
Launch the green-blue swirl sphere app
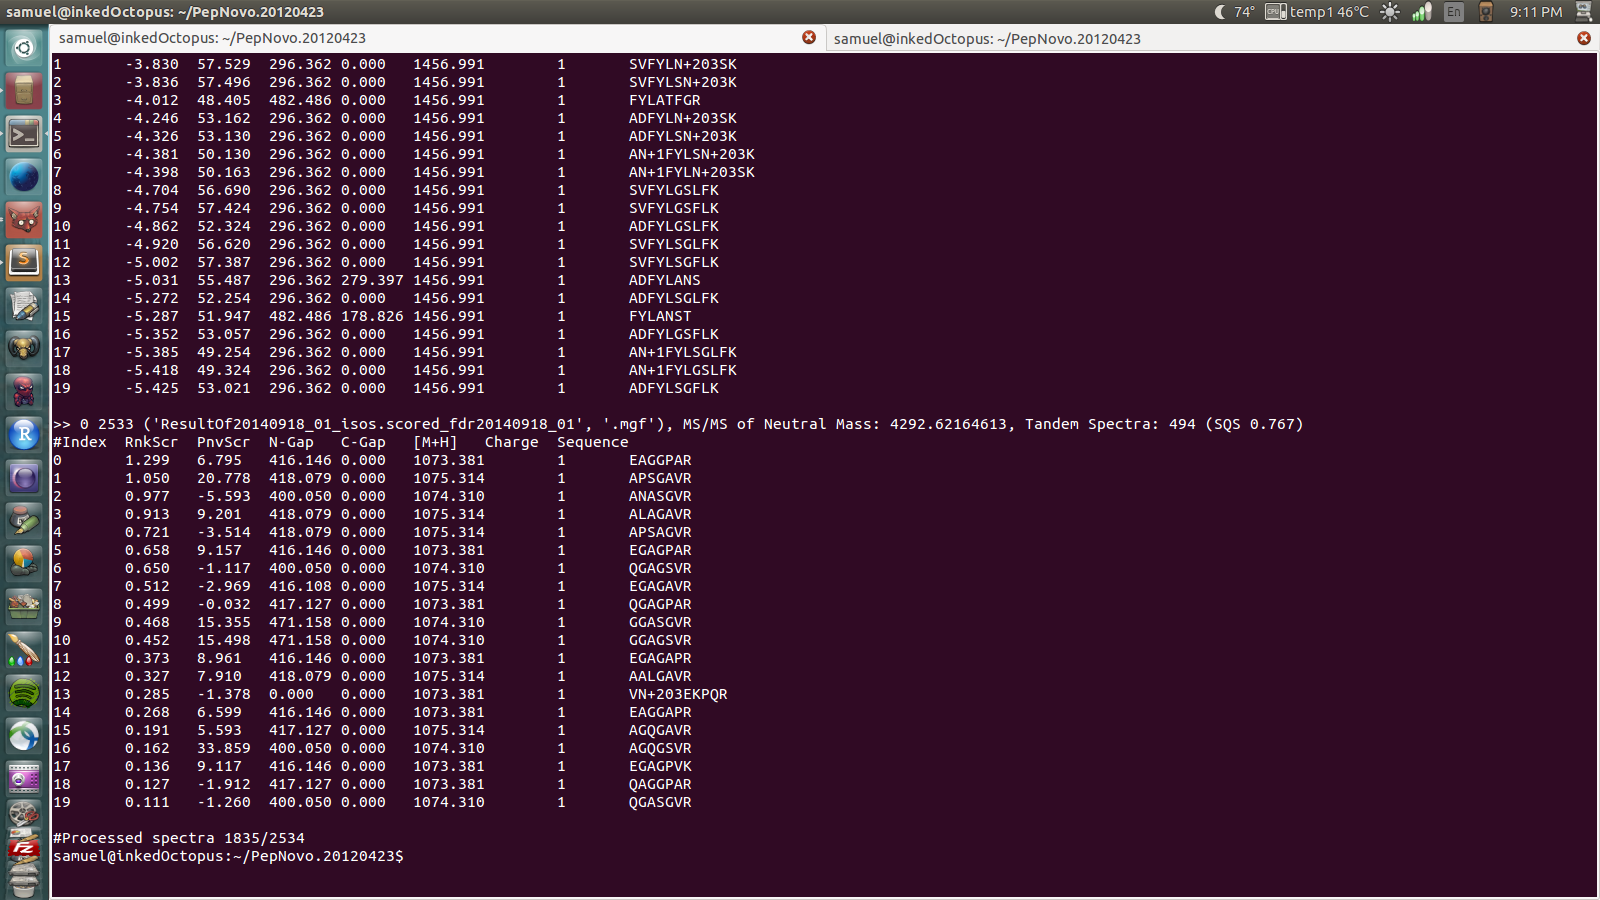coord(24,736)
